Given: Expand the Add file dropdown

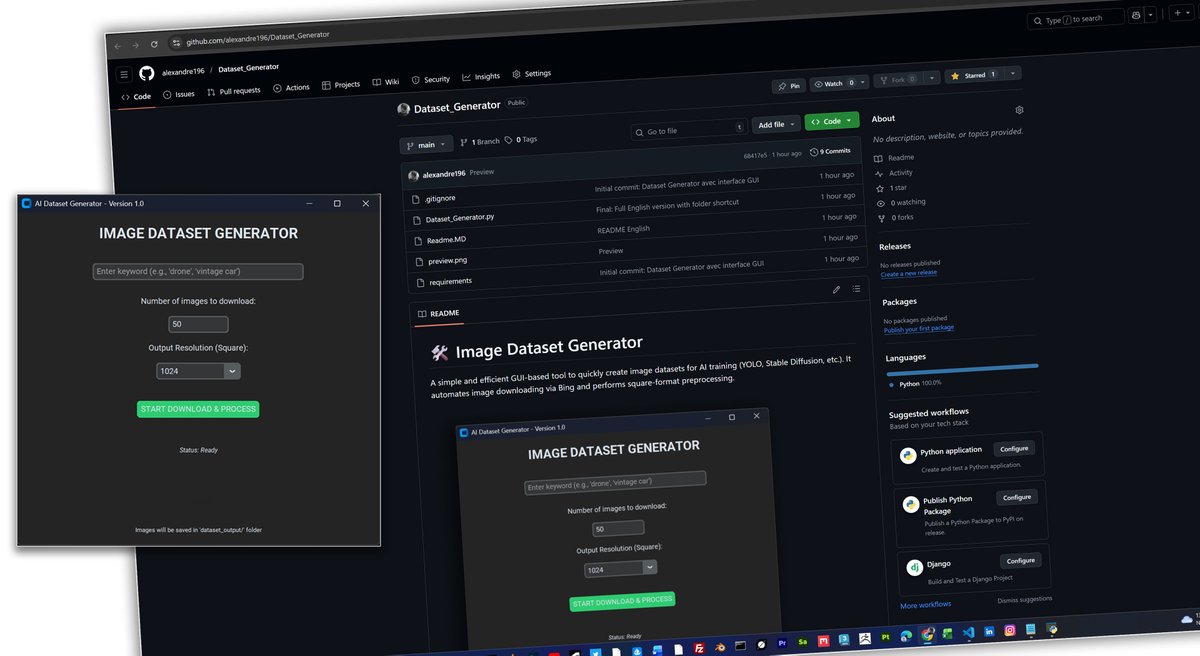Looking at the screenshot, I should pyautogui.click(x=777, y=125).
